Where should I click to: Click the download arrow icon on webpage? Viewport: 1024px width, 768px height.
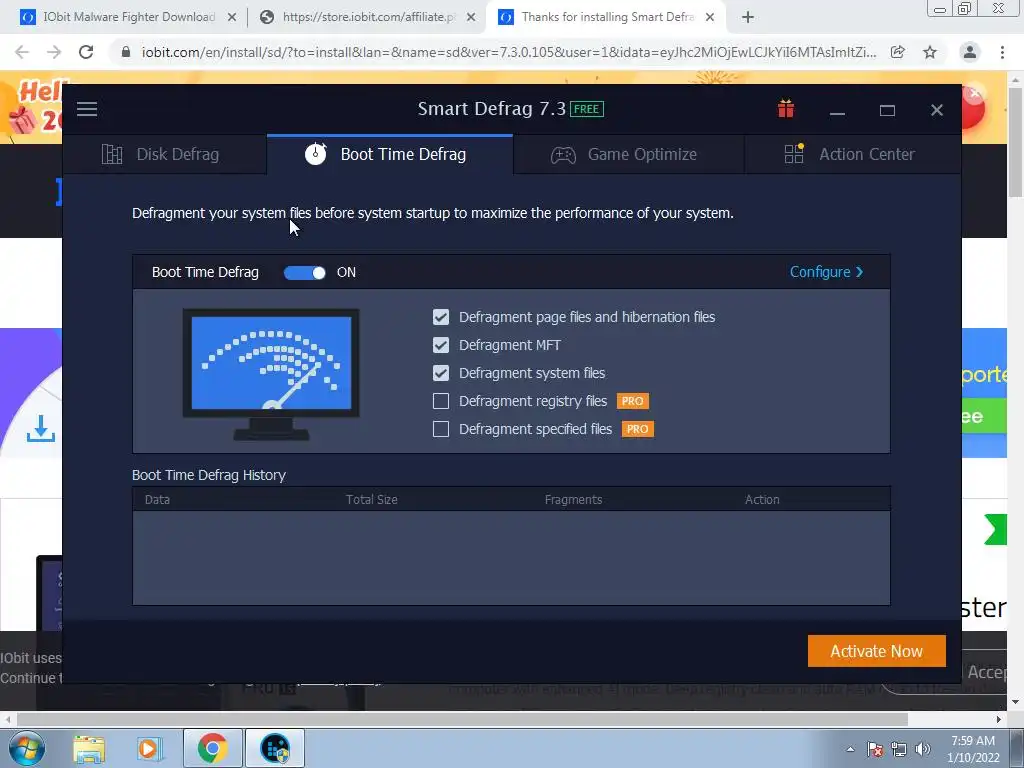pos(40,428)
